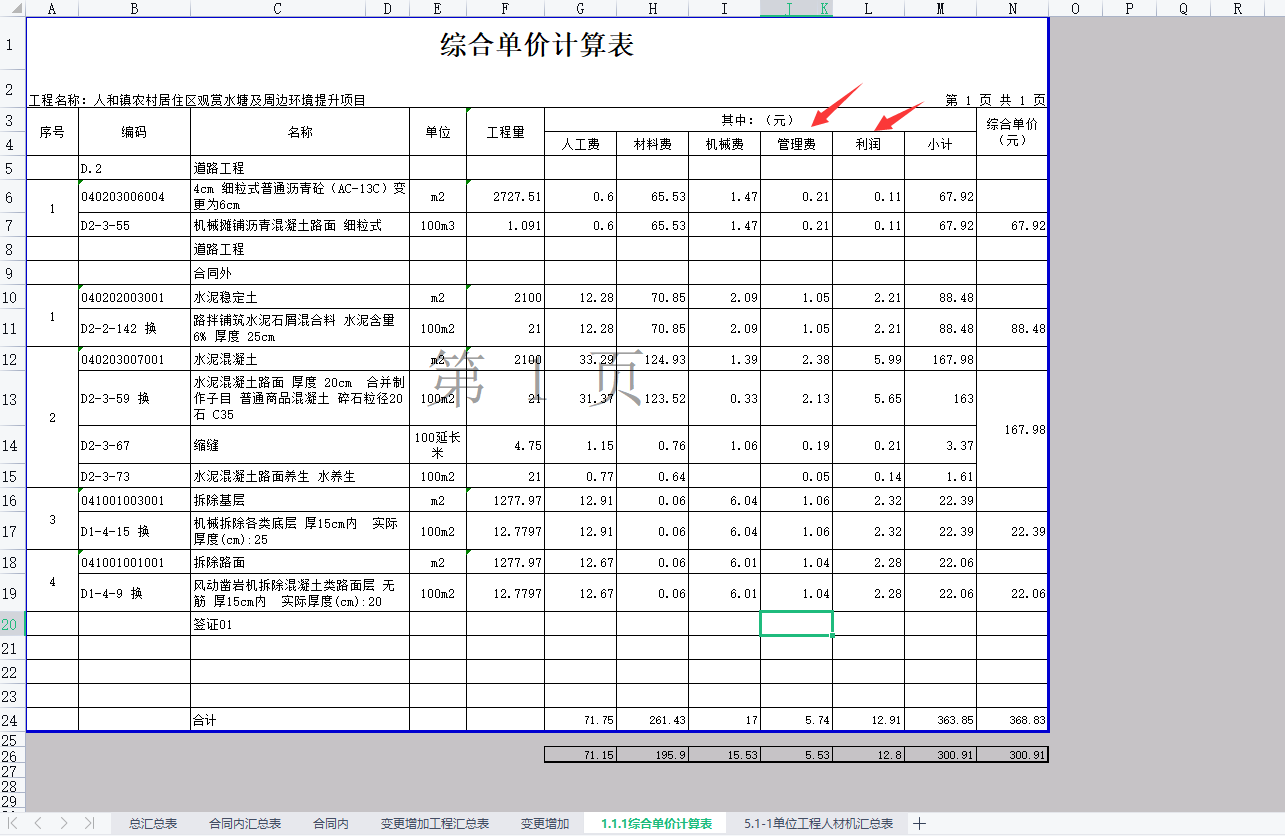Add a new sheet with plus icon
The height and width of the screenshot is (836, 1285).
tap(919, 823)
